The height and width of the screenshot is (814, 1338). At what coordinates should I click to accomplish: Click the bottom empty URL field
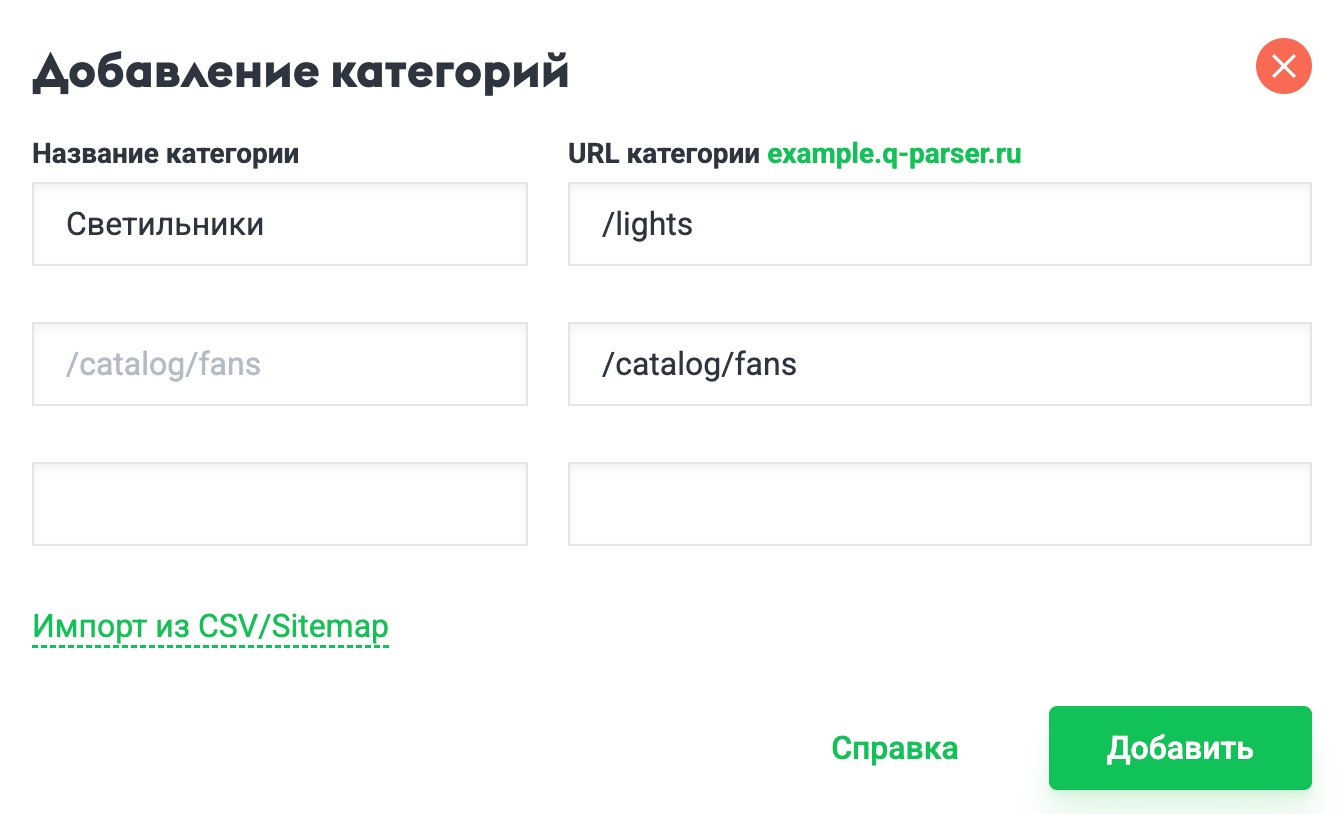pyautogui.click(x=939, y=503)
